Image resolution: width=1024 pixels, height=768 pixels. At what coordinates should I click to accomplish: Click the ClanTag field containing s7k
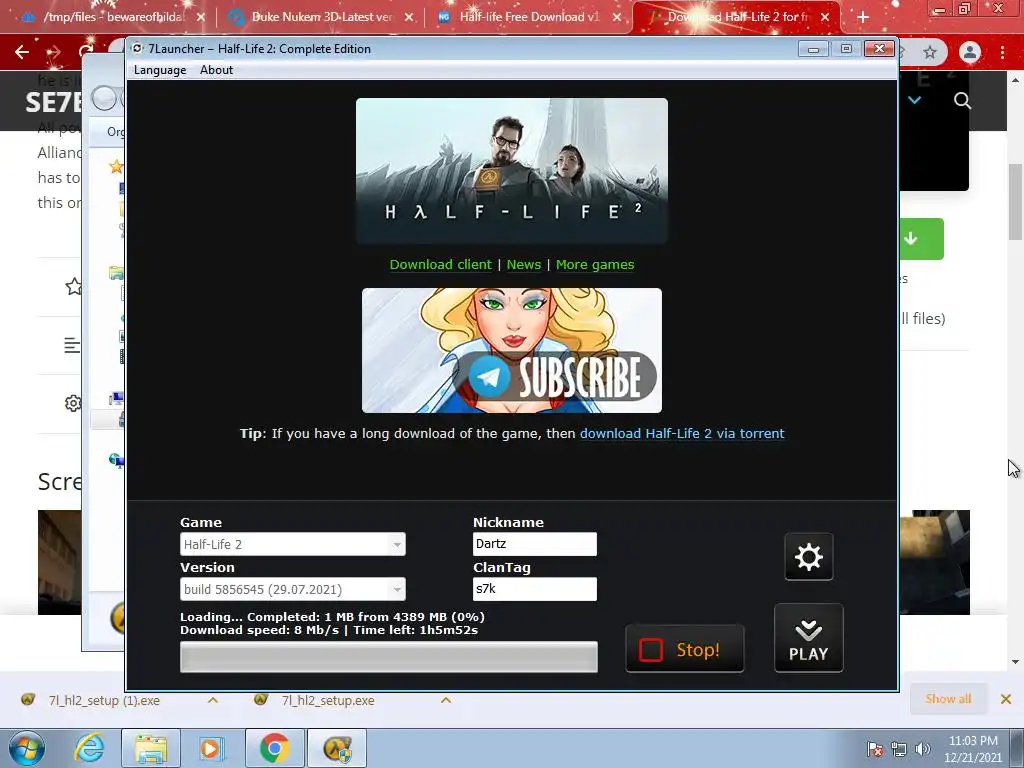click(x=534, y=589)
